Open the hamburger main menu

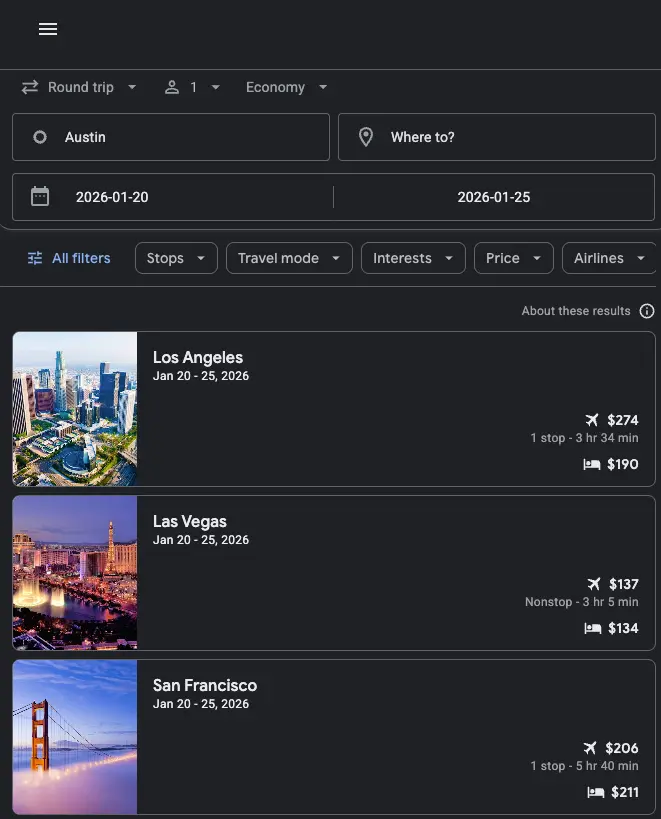pyautogui.click(x=48, y=29)
